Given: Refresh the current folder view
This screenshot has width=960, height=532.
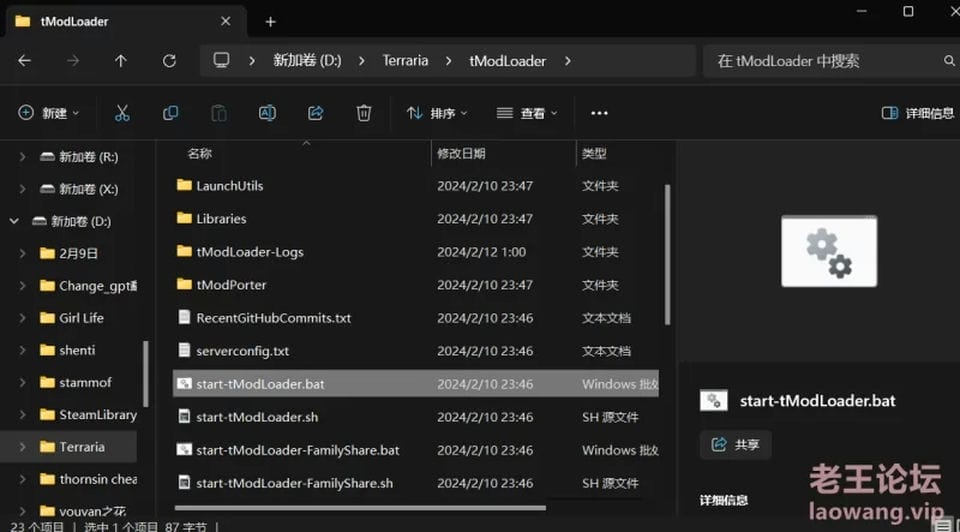Looking at the screenshot, I should 170,61.
